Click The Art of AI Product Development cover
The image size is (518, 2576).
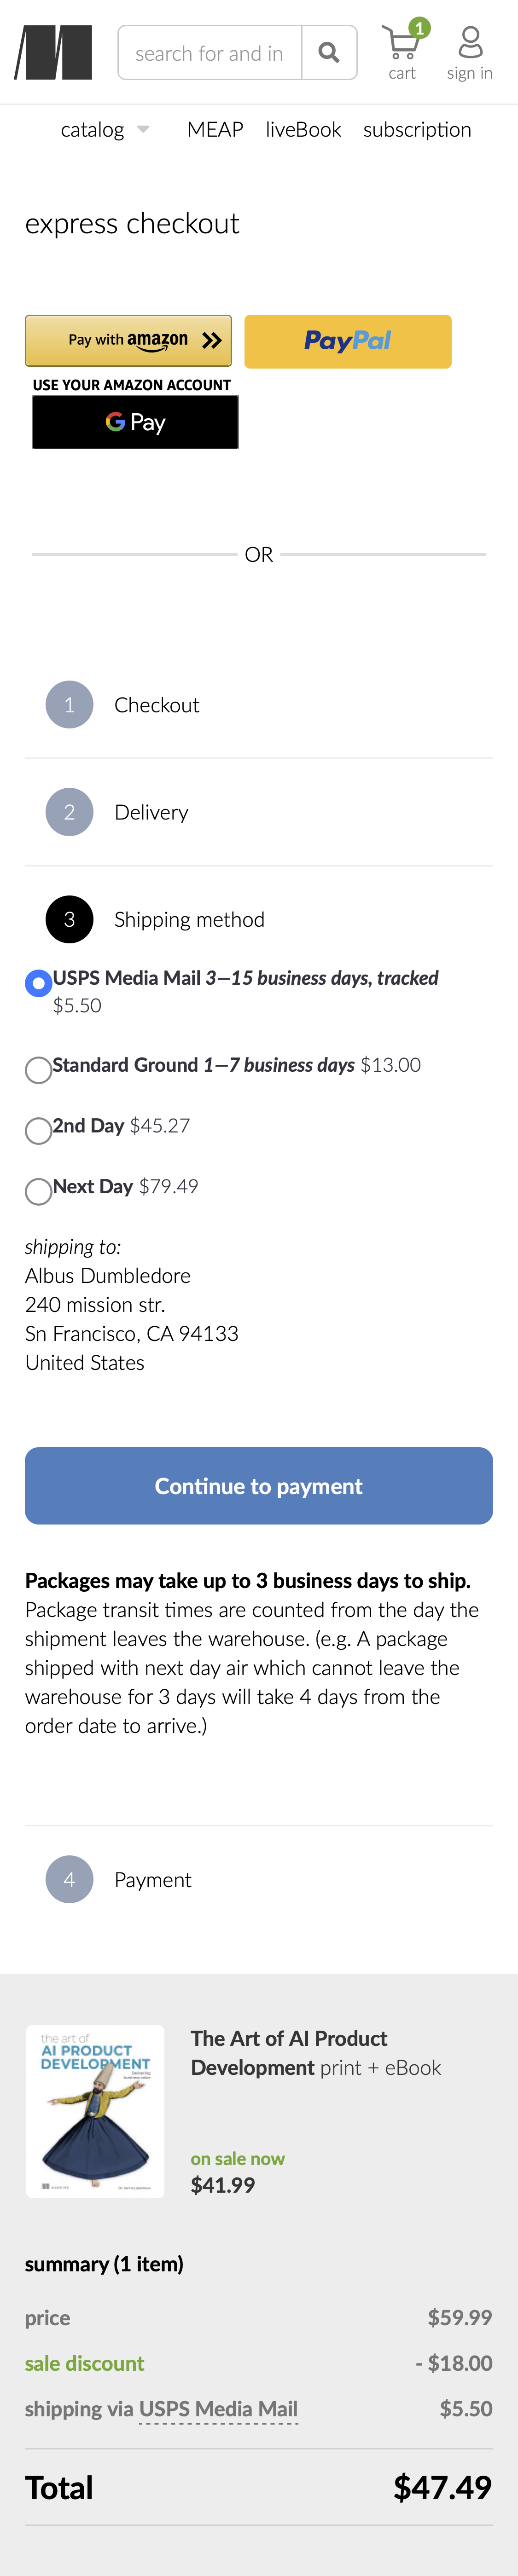(95, 2110)
